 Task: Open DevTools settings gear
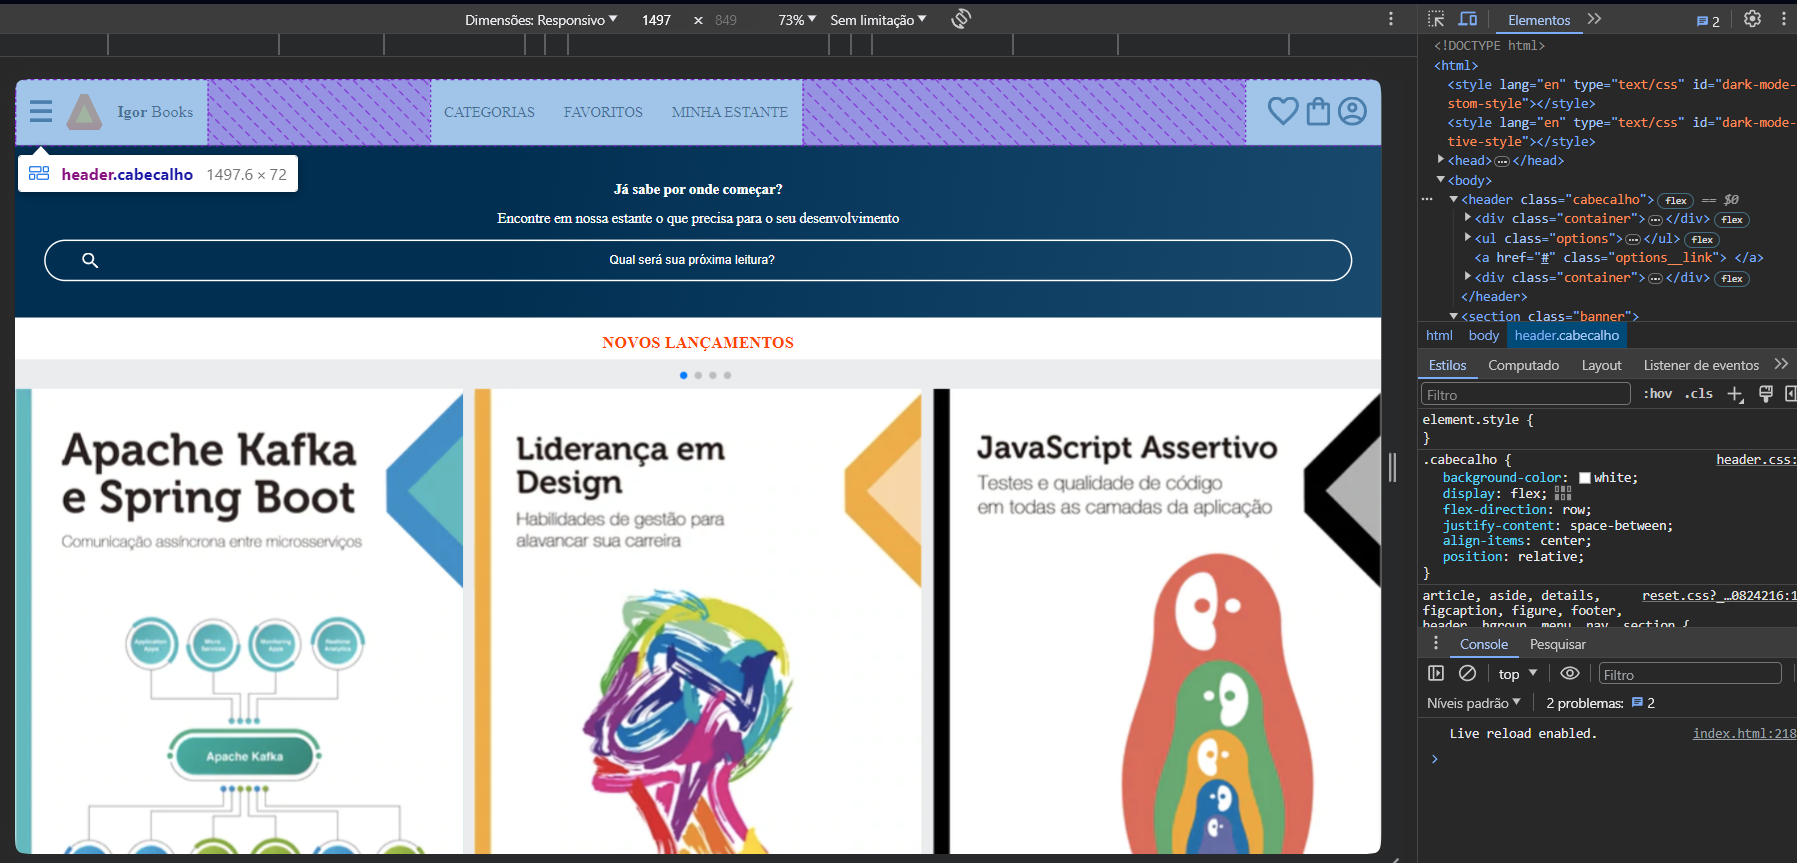tap(1752, 19)
